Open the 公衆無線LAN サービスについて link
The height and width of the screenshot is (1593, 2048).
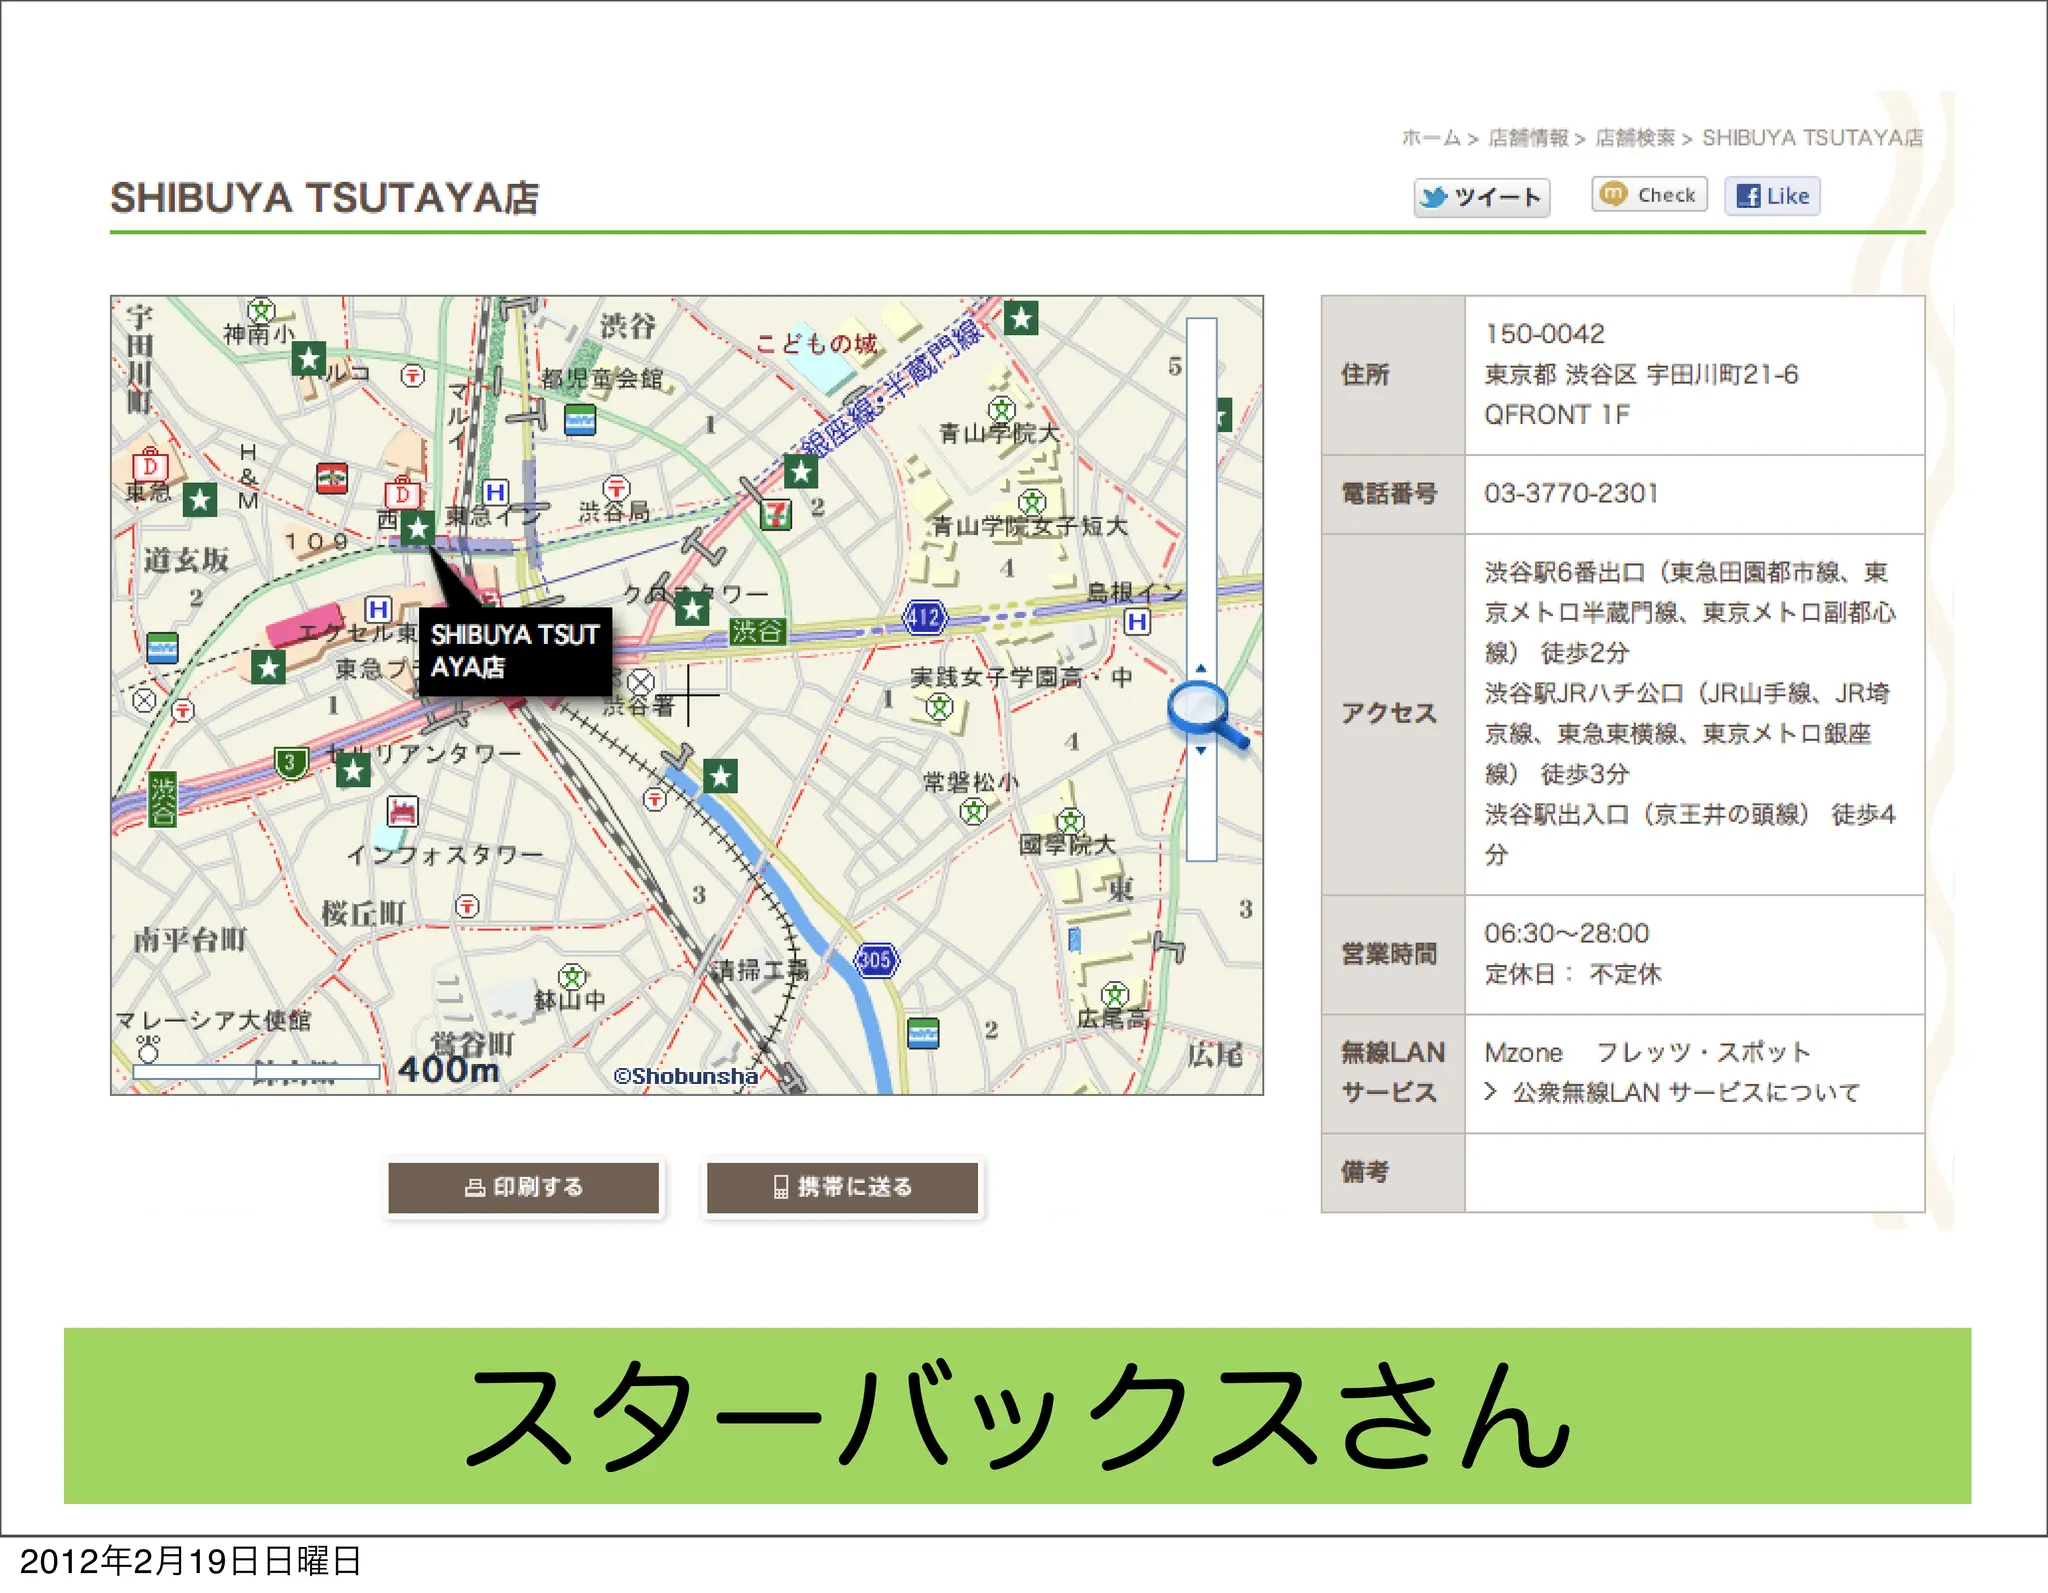pos(1685,1092)
